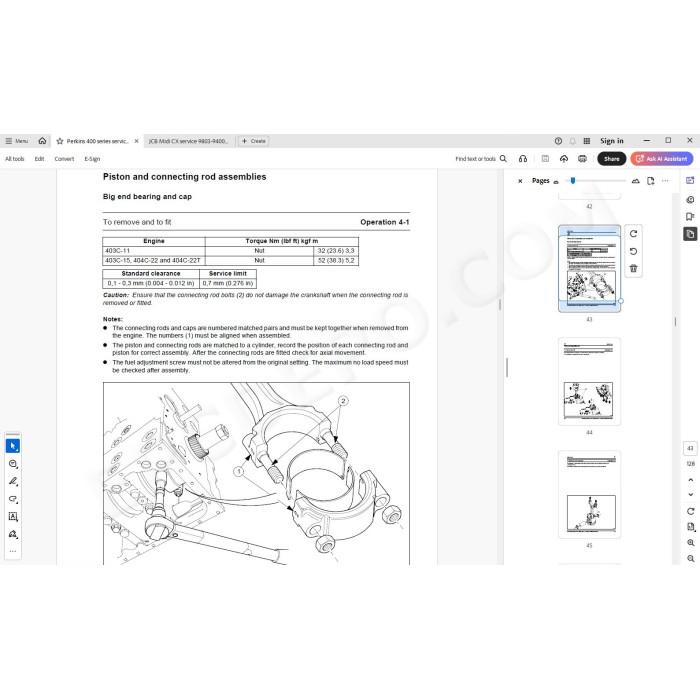Upload file to cloud storage icon
This screenshot has width=700, height=700.
point(564,159)
